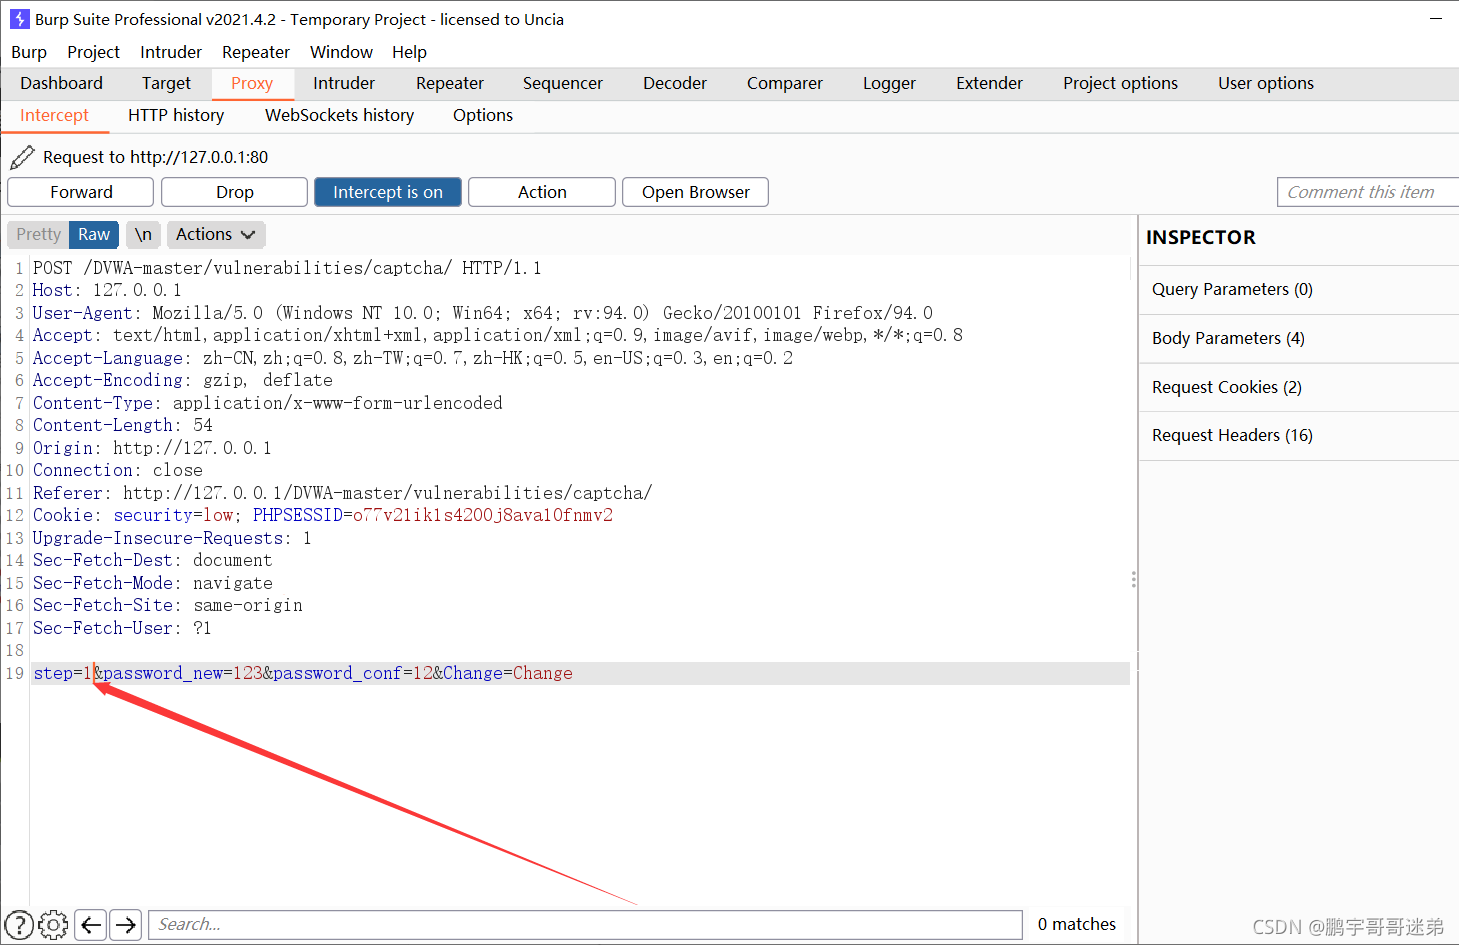Screen dimensions: 1459x945
Task: Drop the intercepted request
Action: click(235, 192)
